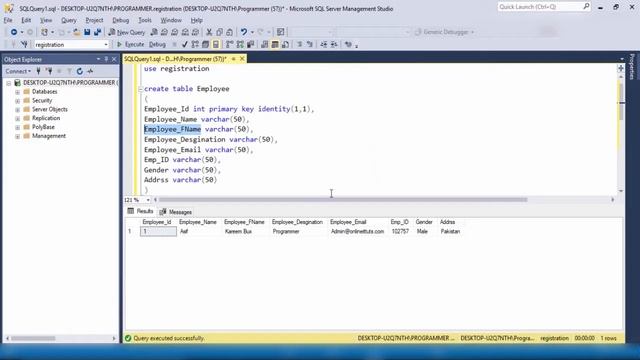Click Object Explorer horizontal scrollbar
The width and height of the screenshot is (640, 360).
33,338
